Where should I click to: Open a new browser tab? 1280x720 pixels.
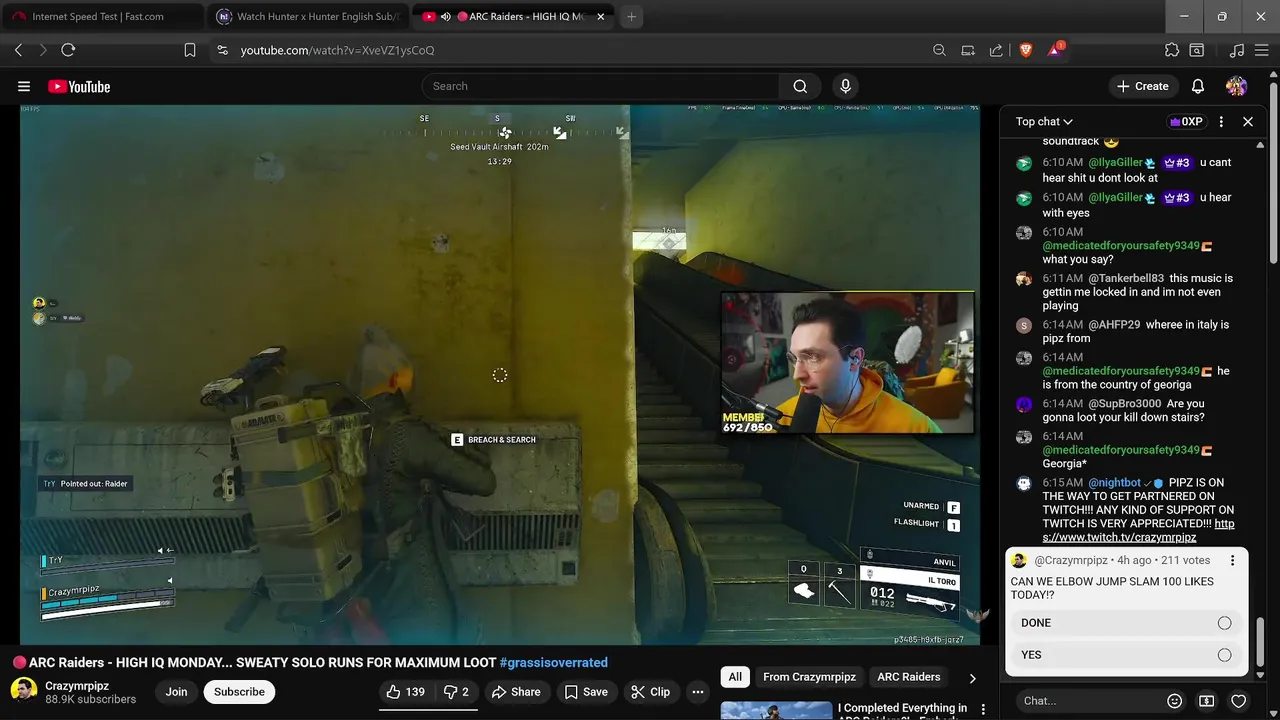(x=631, y=16)
